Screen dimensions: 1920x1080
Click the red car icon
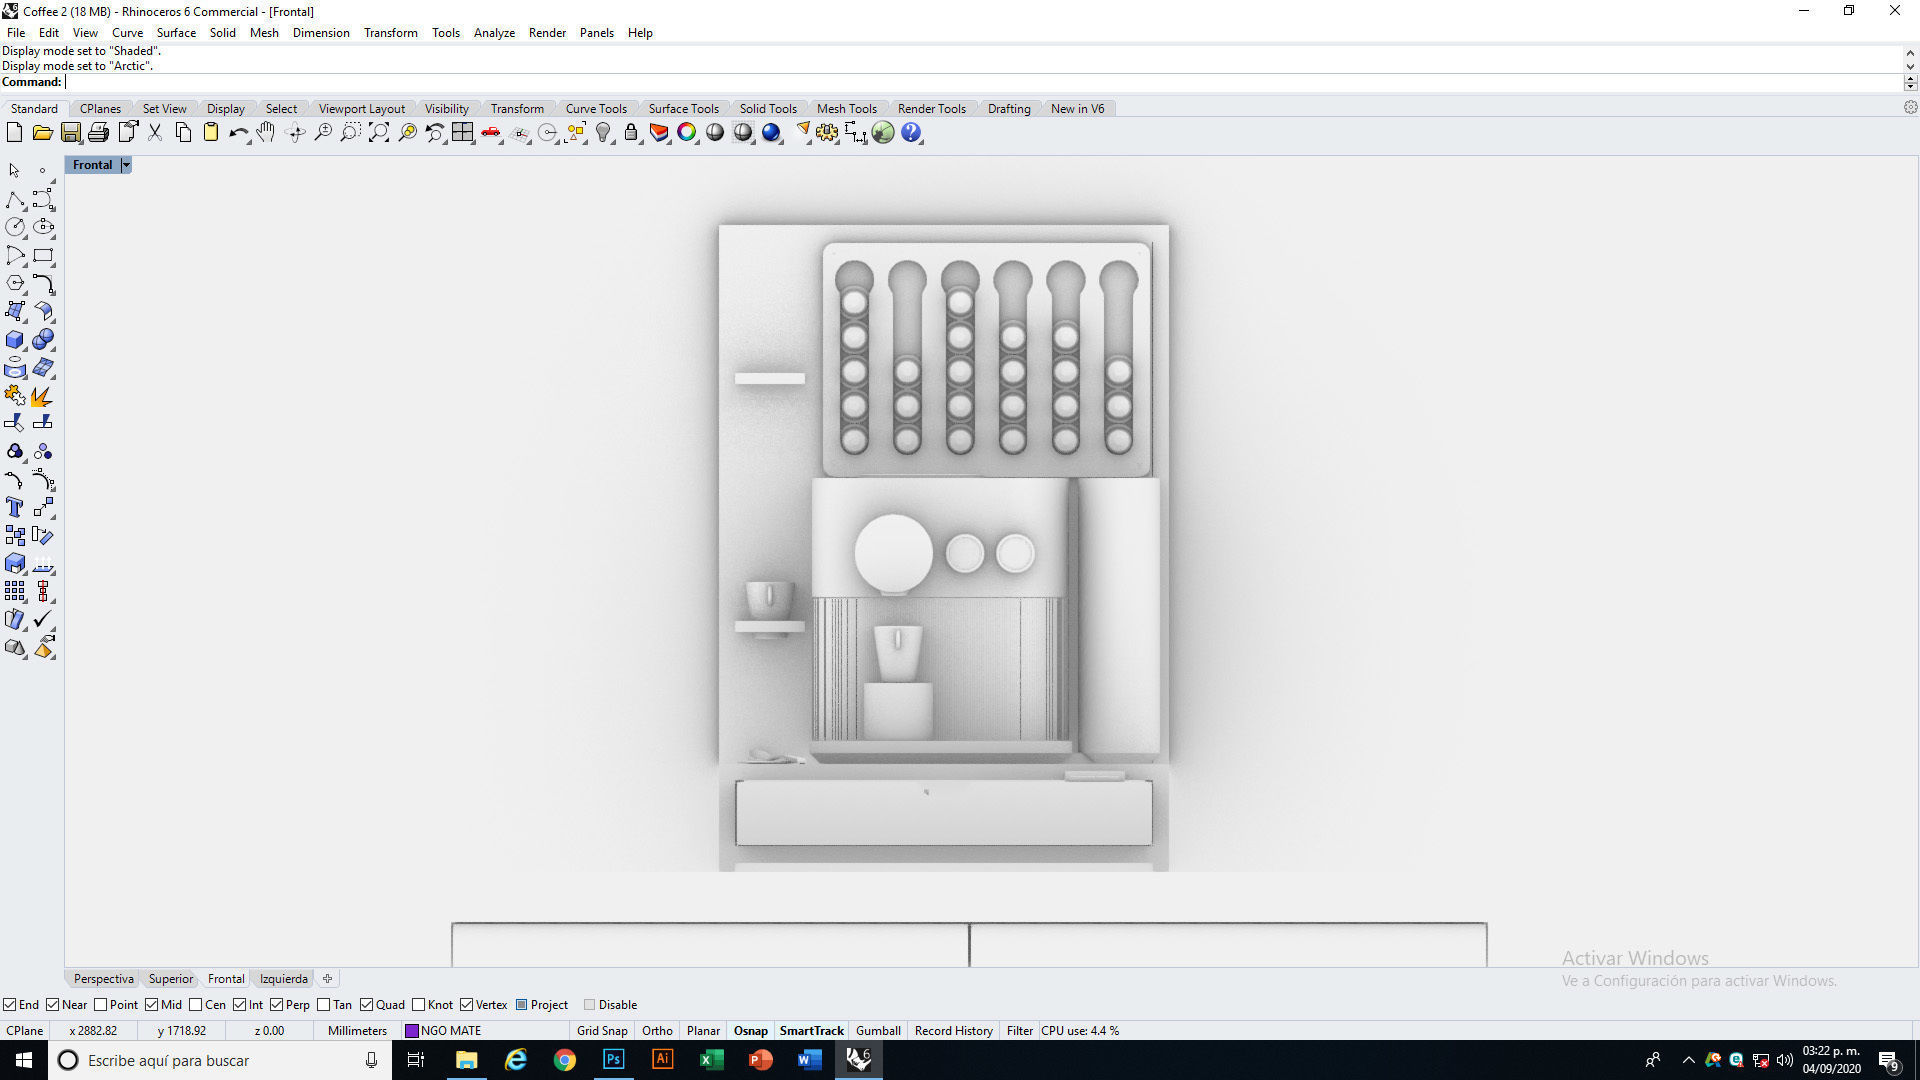pyautogui.click(x=491, y=133)
